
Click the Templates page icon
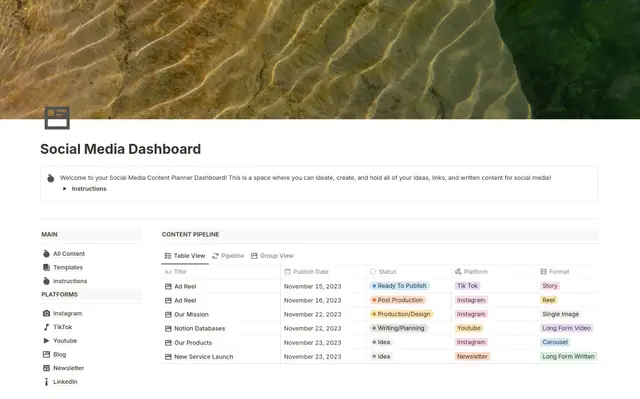coord(47,267)
